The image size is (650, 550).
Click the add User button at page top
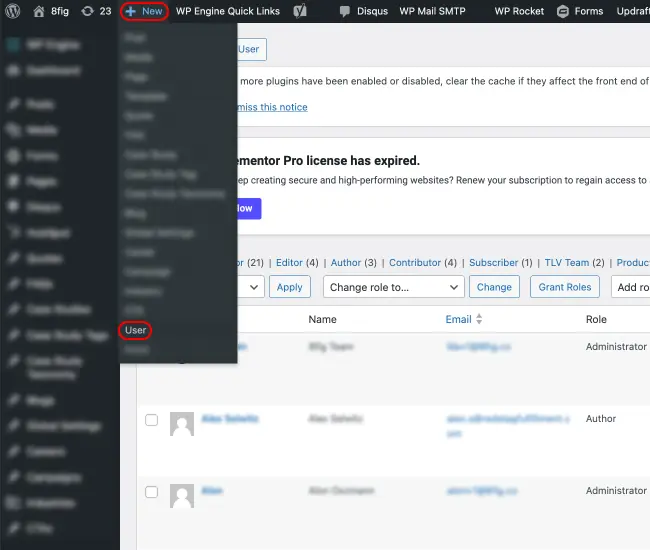(252, 49)
